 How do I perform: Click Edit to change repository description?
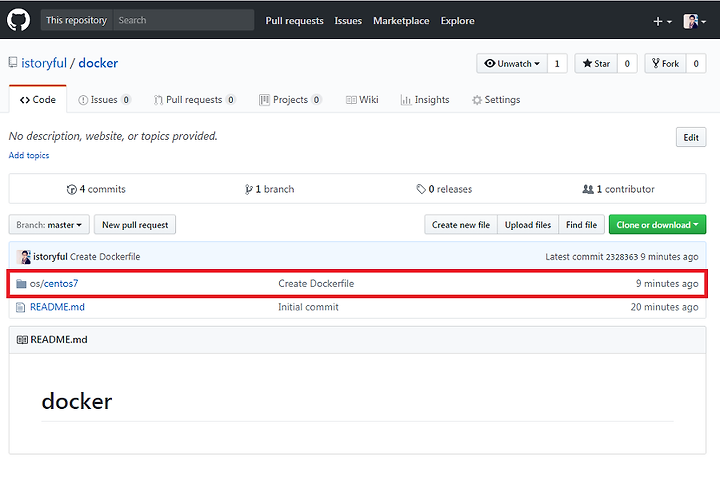pos(691,137)
